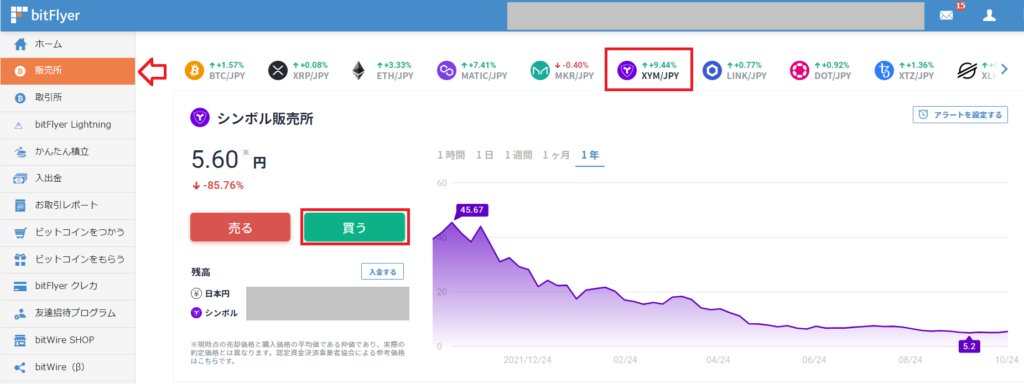Image resolution: width=1024 pixels, height=384 pixels.
Task: Open bitWire SHOP in sidebar
Action: tap(68, 340)
